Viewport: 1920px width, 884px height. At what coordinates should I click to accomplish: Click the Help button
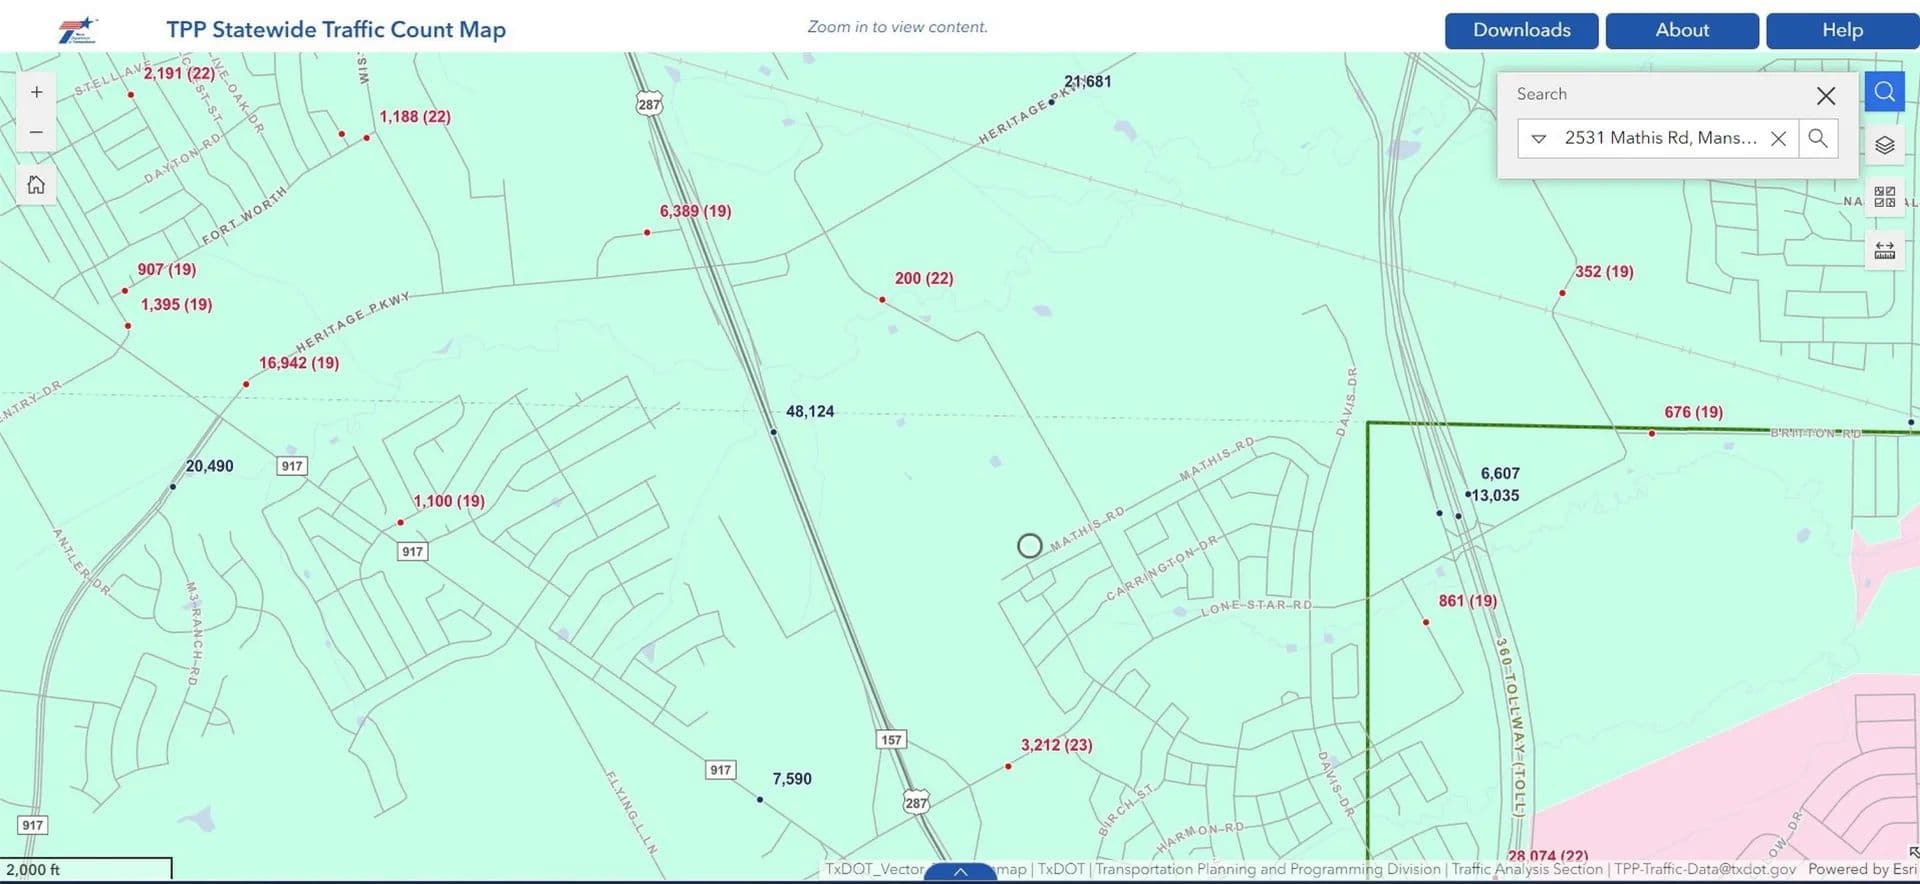point(1841,30)
